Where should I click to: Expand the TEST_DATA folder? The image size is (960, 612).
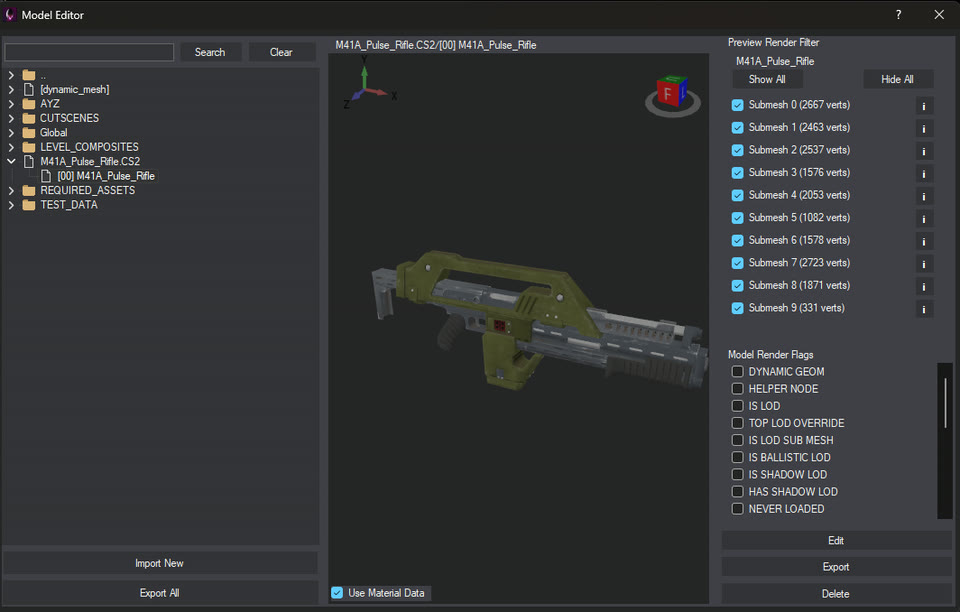11,205
